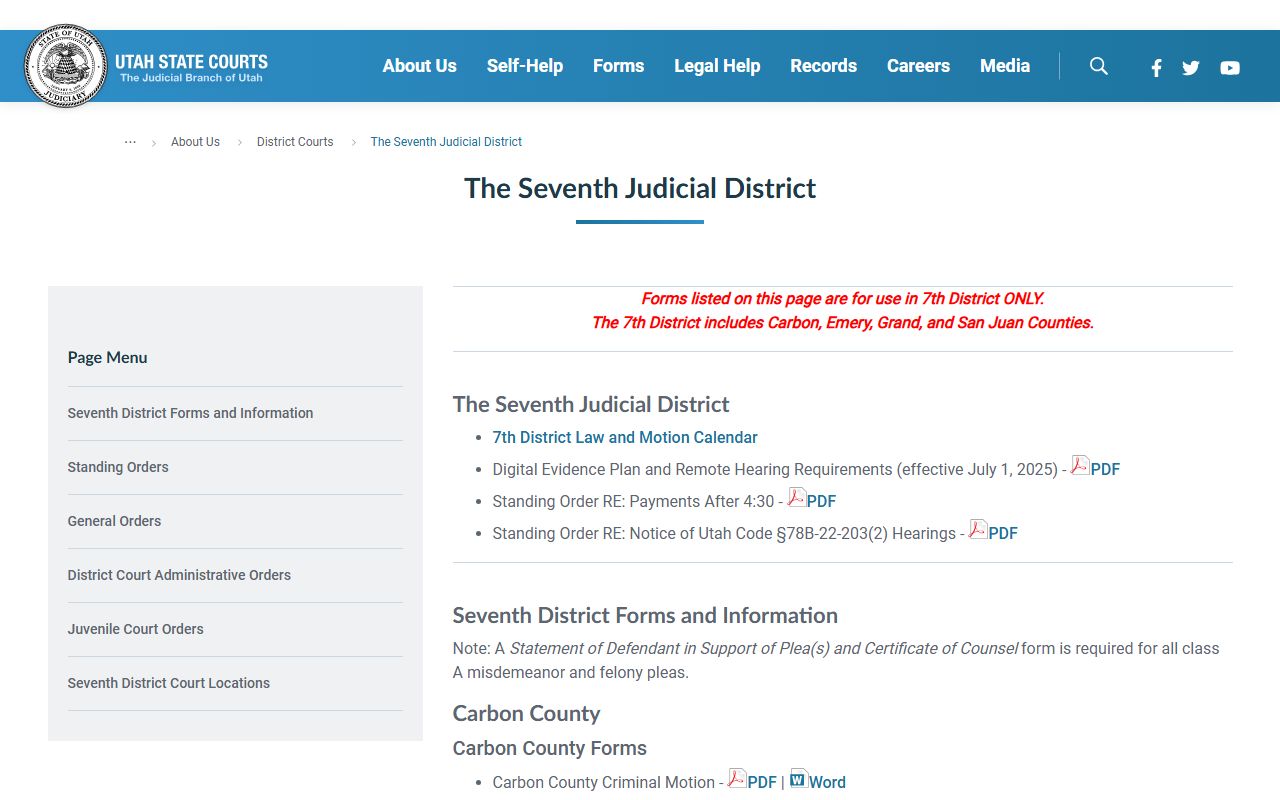Click PDF icon for Digital Evidence Plan
This screenshot has height=800, width=1280.
tap(1080, 465)
